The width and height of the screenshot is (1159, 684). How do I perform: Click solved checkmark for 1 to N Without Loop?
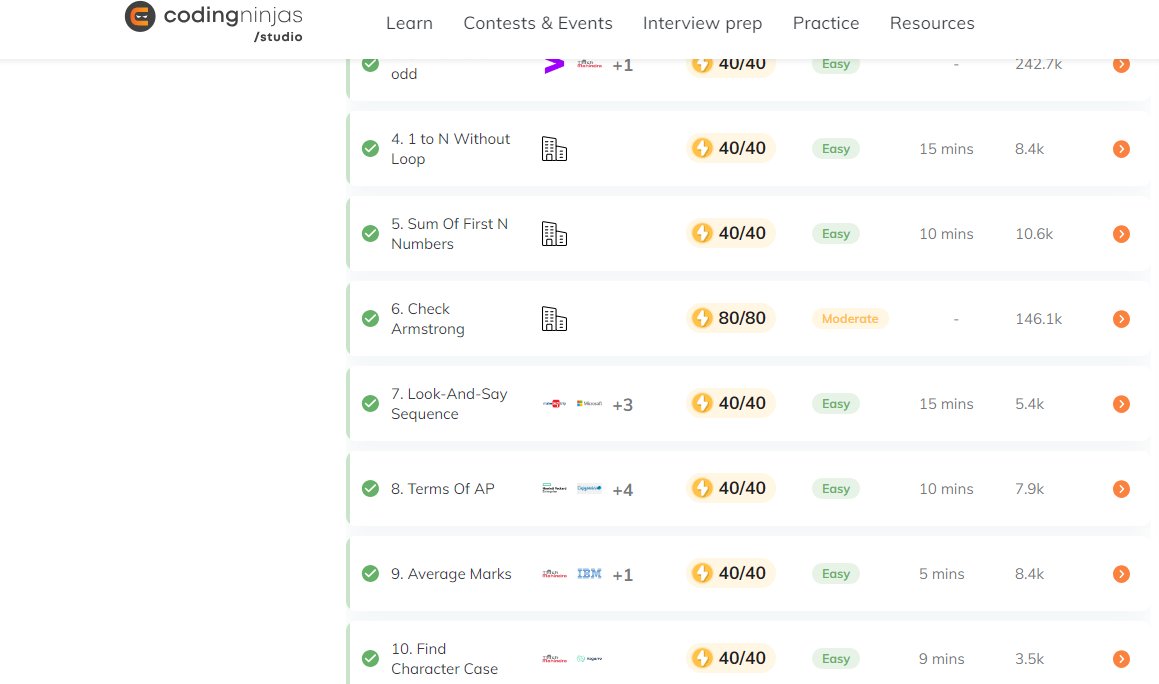(370, 149)
